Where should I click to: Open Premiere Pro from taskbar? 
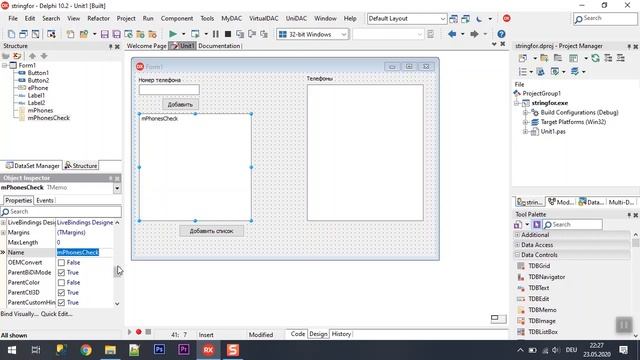(184, 350)
